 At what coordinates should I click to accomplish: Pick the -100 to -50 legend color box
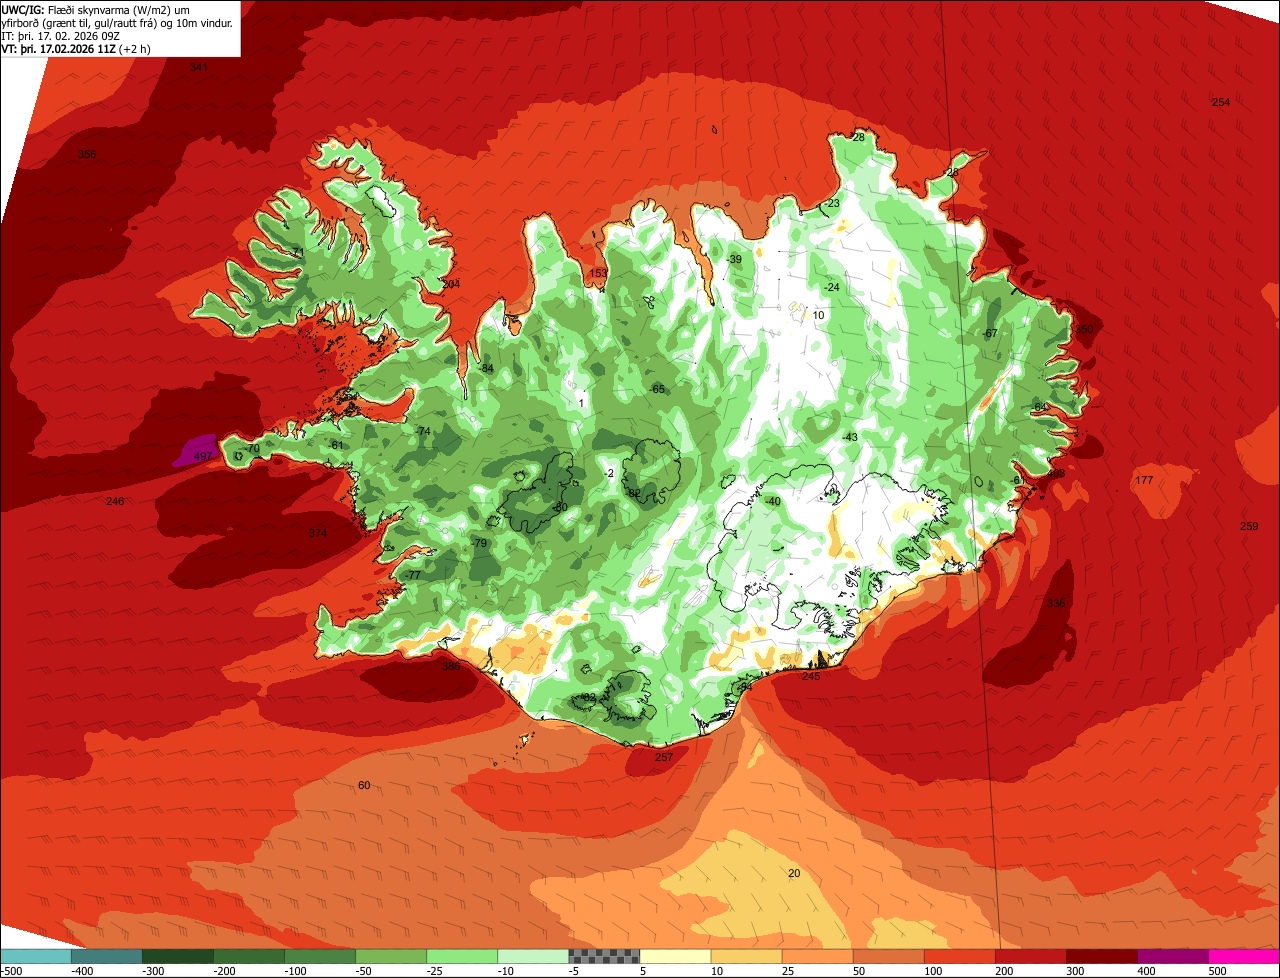pos(320,956)
